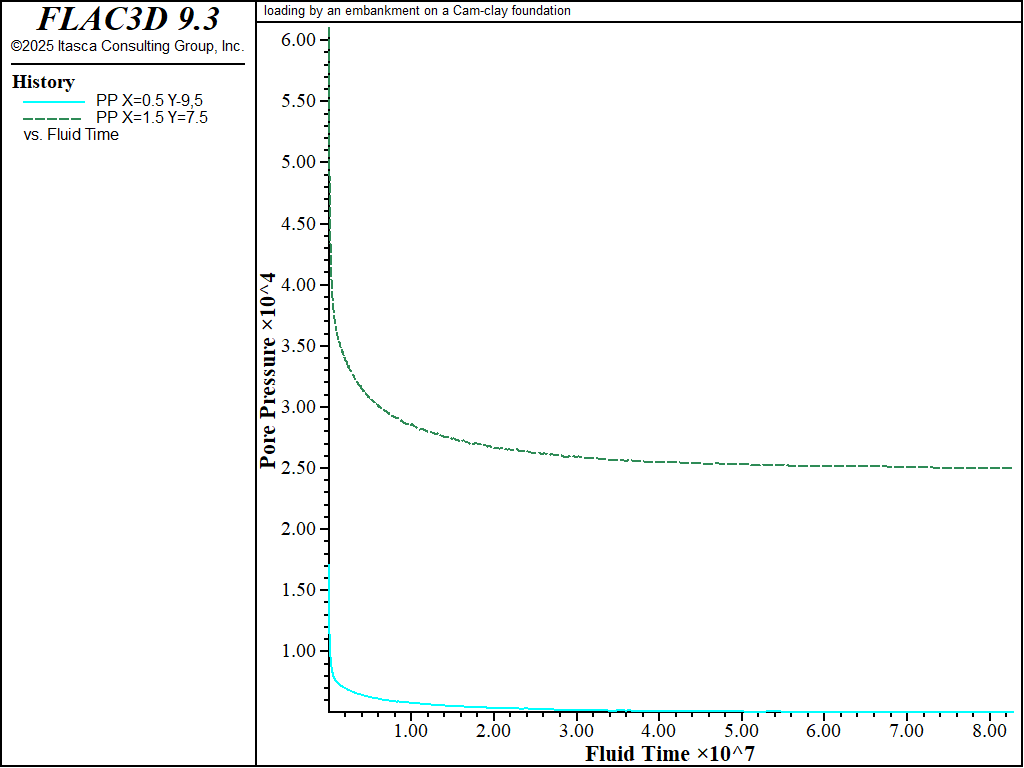Click the 8.00 tick on the x-axis
1024x768 pixels.
click(x=988, y=731)
